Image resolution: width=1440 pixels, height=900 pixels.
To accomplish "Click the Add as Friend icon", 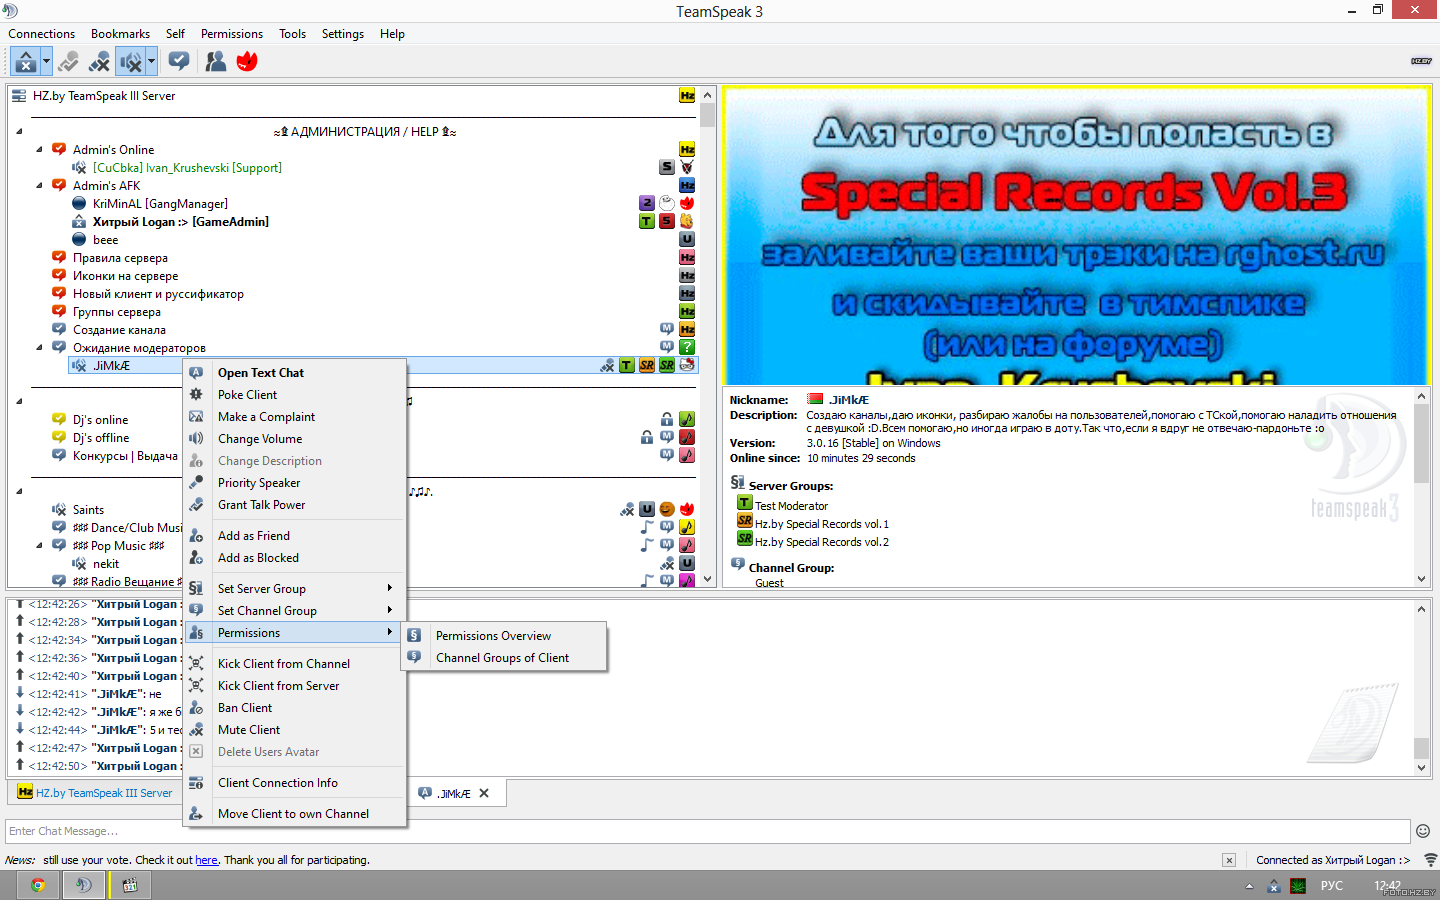I will pyautogui.click(x=197, y=535).
